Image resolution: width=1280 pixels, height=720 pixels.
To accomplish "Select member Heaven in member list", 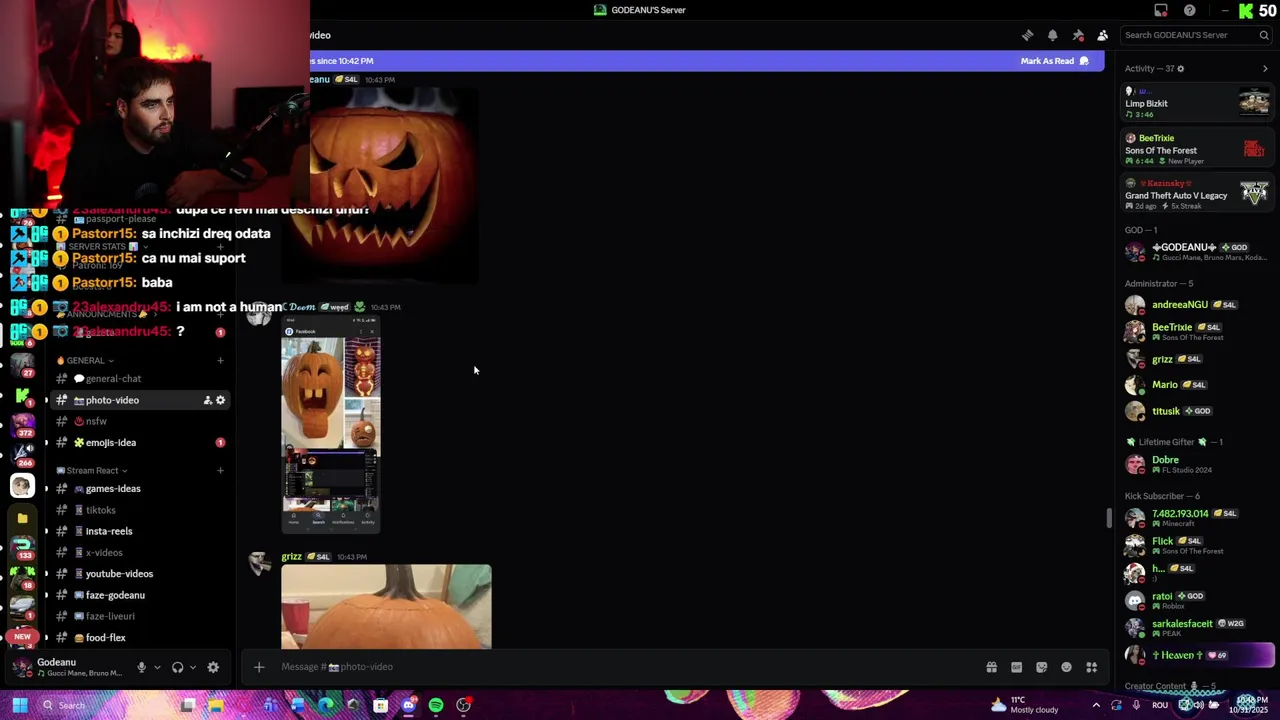I will point(1195,655).
